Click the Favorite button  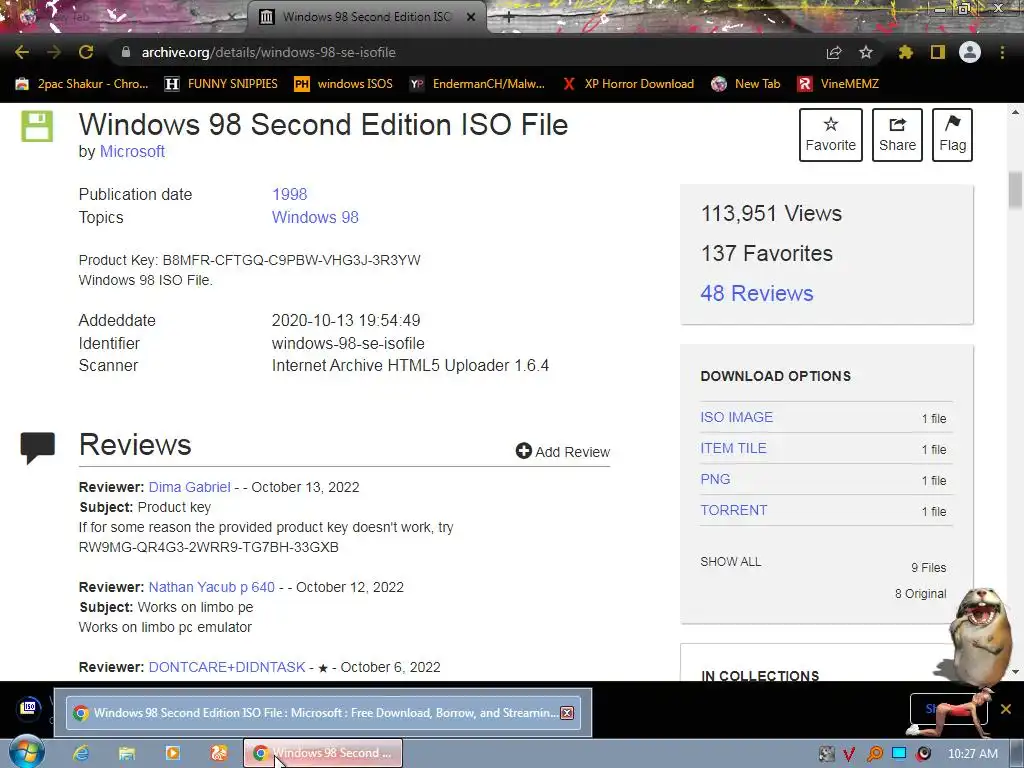(x=830, y=135)
